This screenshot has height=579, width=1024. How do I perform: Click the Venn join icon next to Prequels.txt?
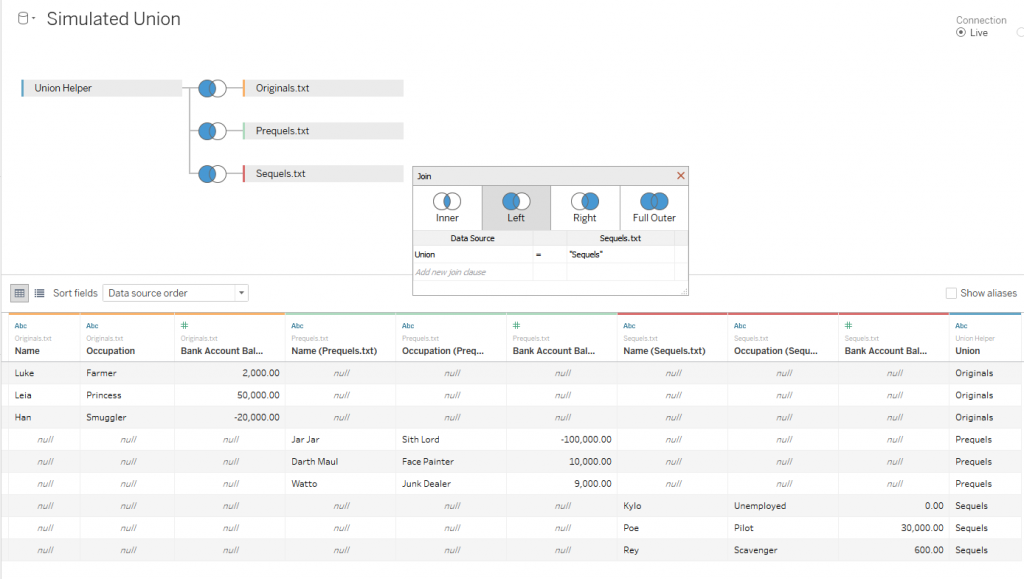tap(211, 130)
